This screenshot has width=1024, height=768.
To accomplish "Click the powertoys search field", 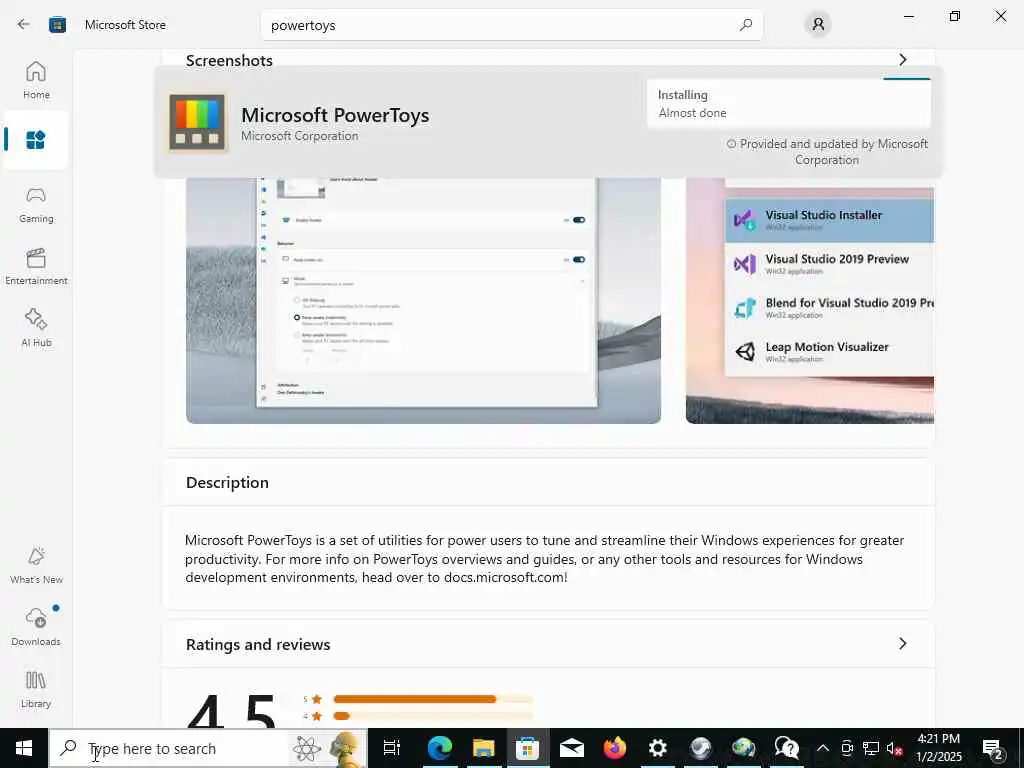I will point(511,25).
